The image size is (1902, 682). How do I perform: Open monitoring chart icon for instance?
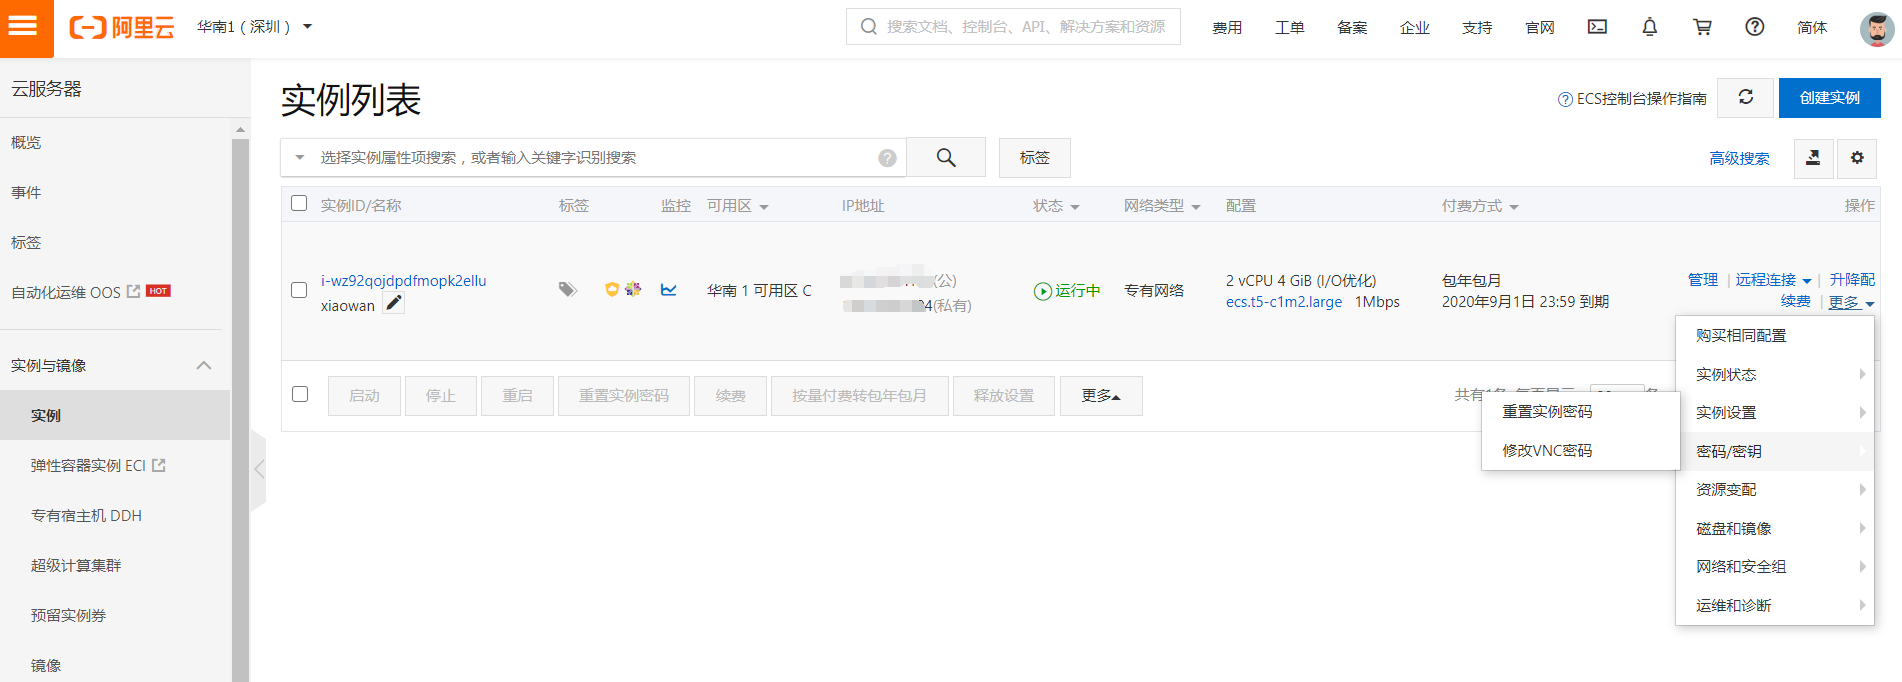point(669,290)
